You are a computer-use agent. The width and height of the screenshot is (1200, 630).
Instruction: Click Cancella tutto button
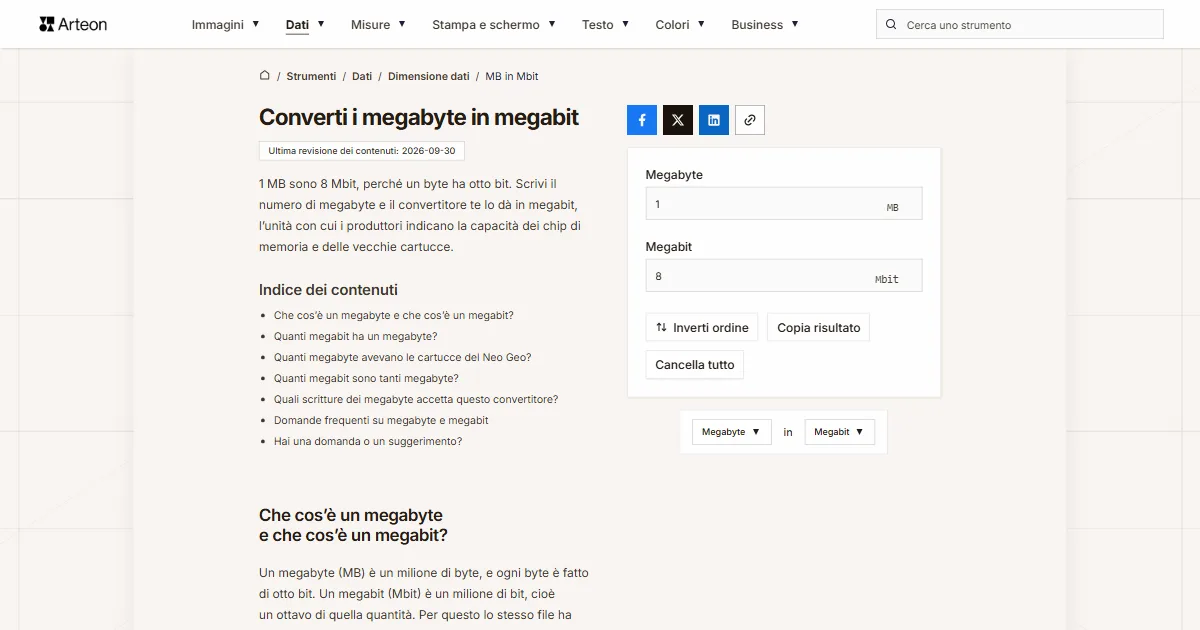coord(695,365)
